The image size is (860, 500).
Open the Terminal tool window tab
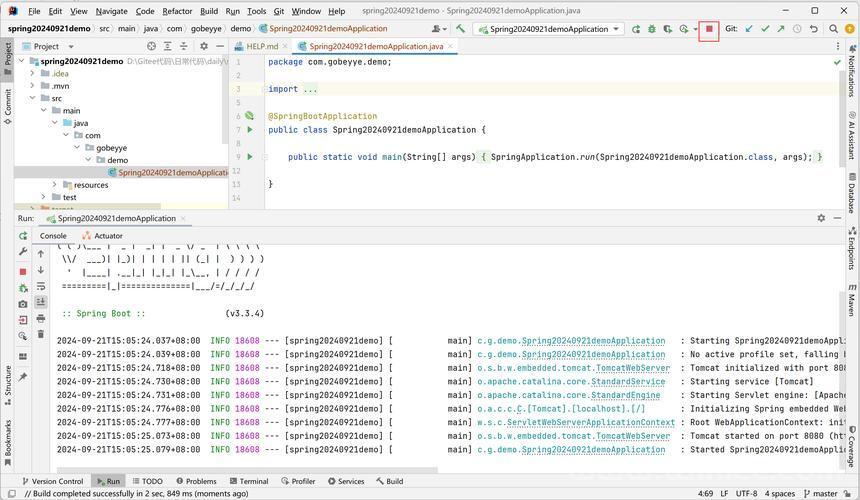click(249, 481)
